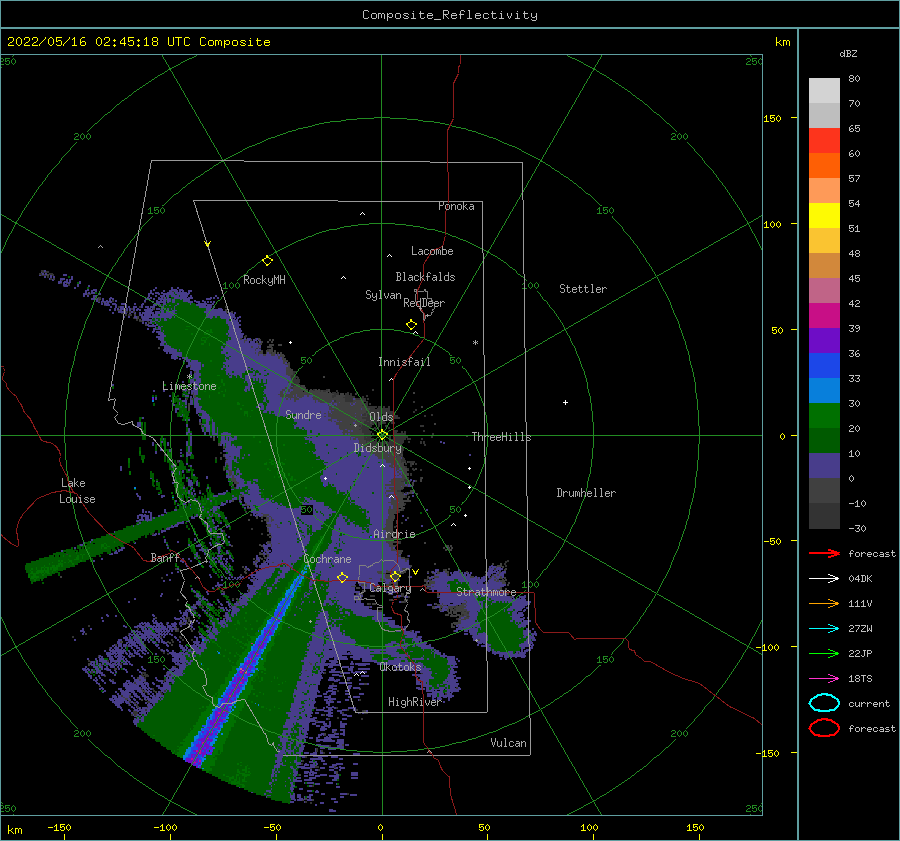Click the Lake Louise label

[x=77, y=491]
